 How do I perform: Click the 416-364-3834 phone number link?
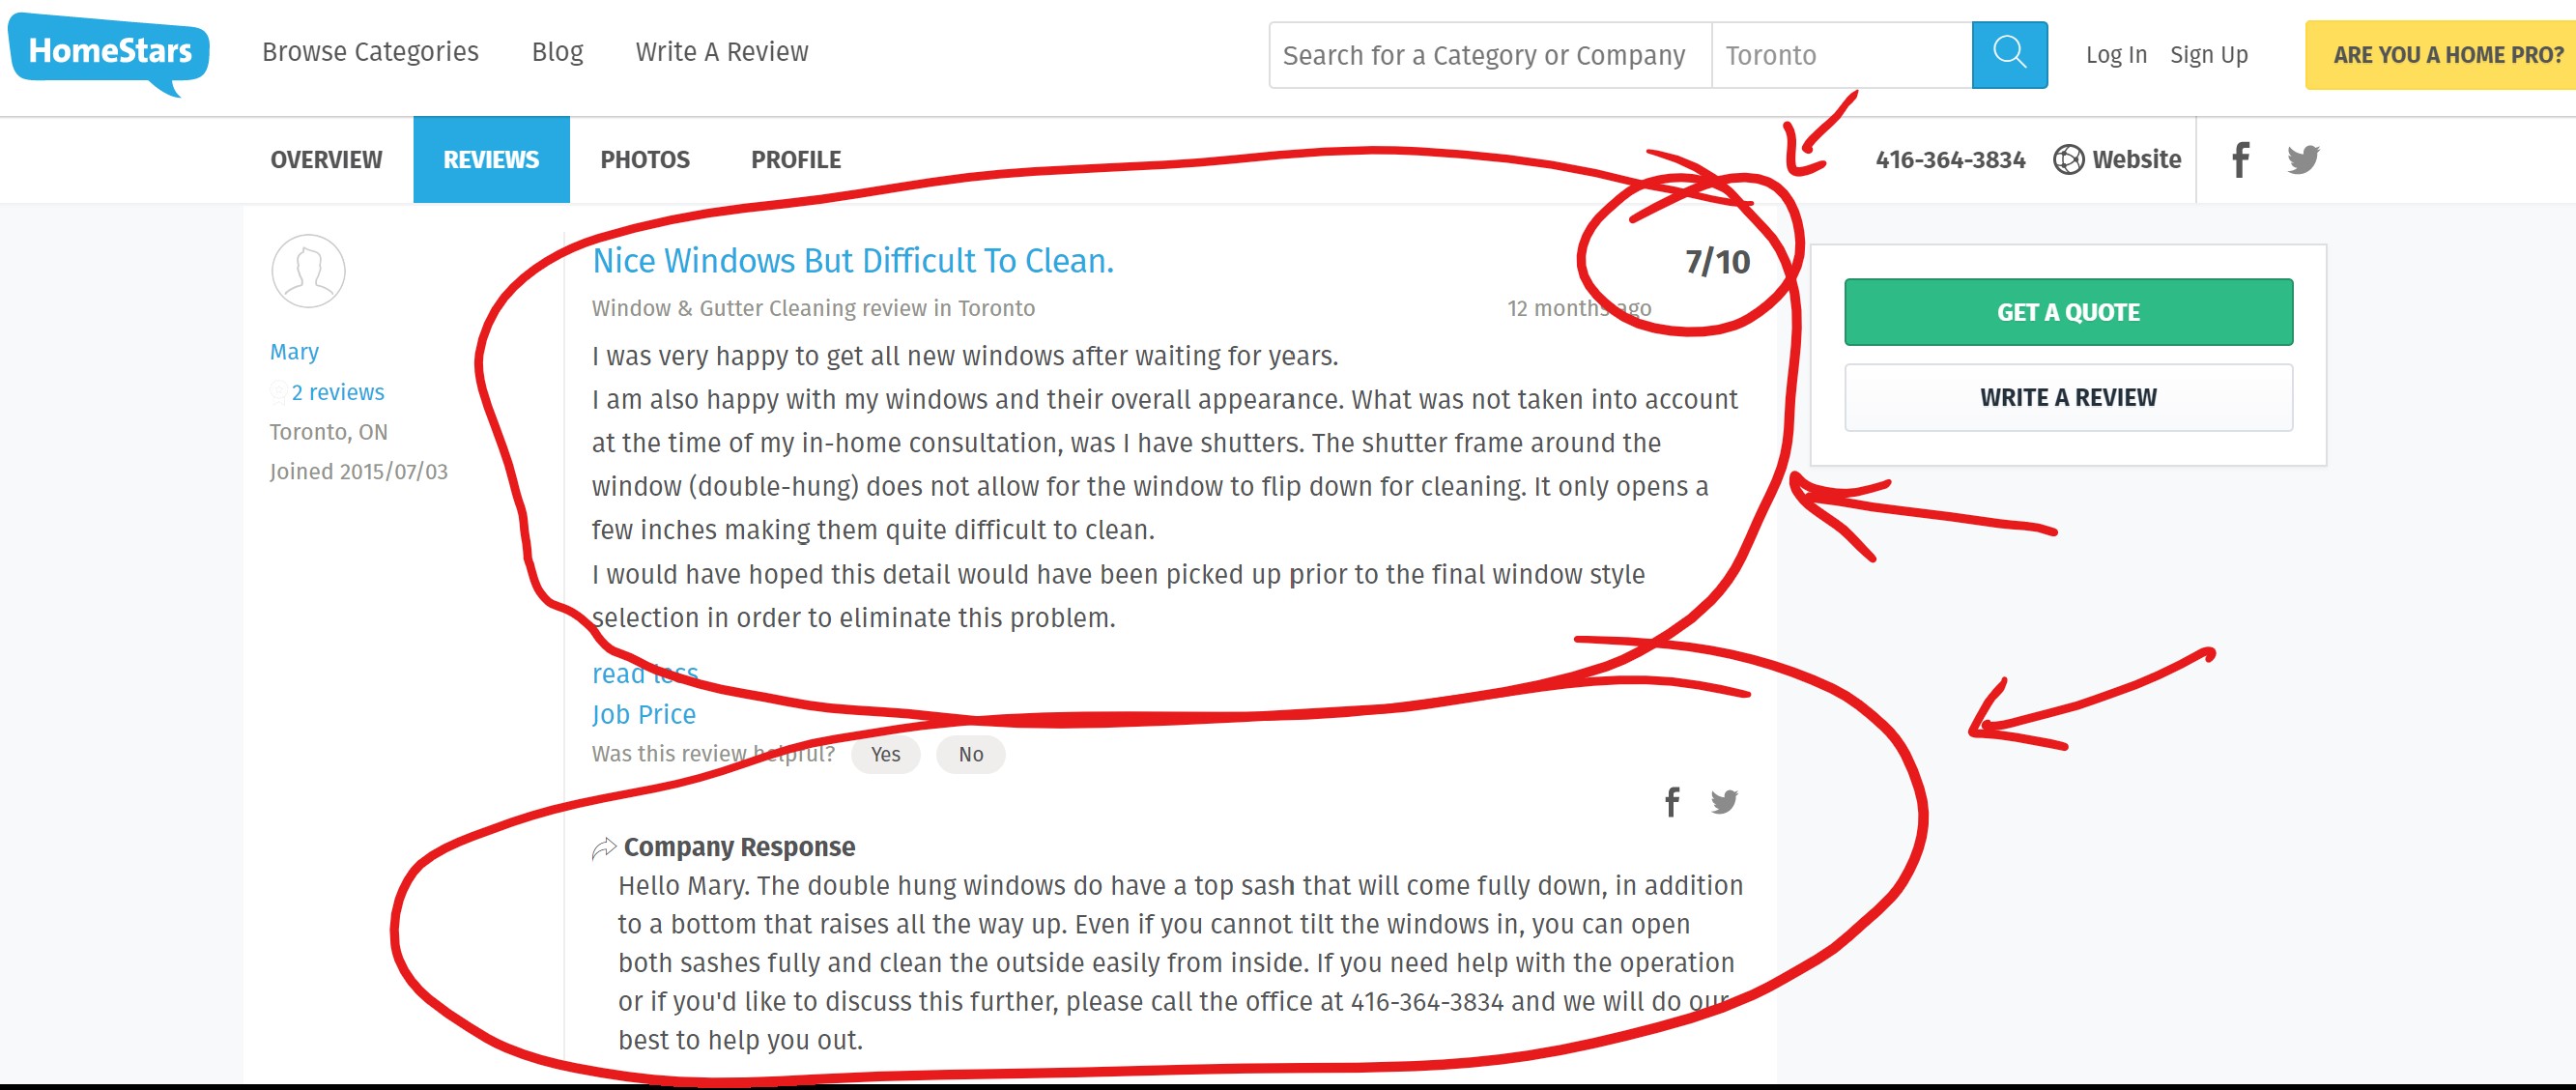(x=1949, y=158)
